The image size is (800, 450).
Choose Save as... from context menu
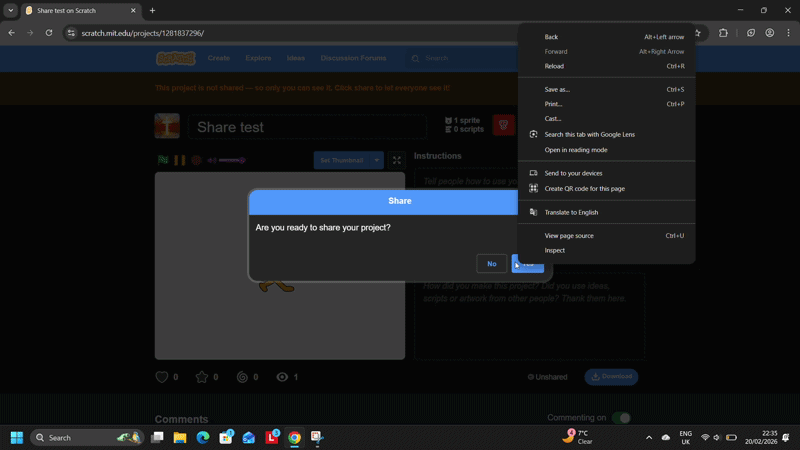(607, 89)
